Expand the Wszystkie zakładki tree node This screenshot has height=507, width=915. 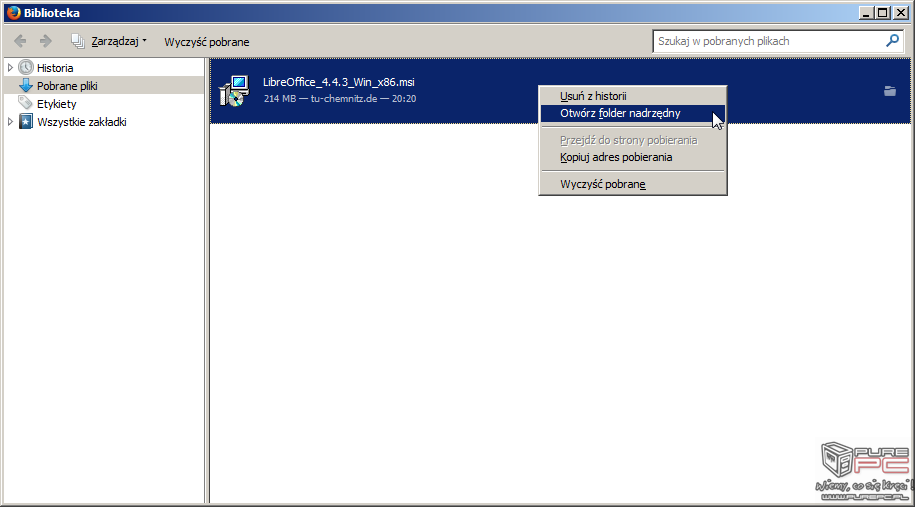click(x=10, y=122)
